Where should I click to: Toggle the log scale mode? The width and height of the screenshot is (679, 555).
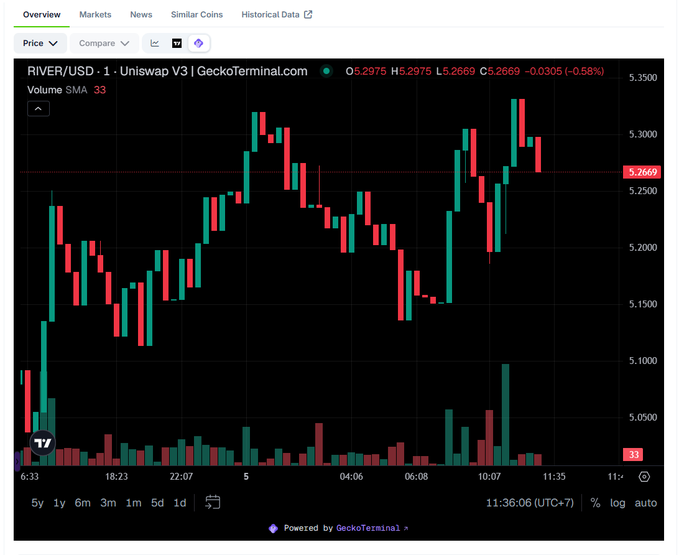[618, 503]
